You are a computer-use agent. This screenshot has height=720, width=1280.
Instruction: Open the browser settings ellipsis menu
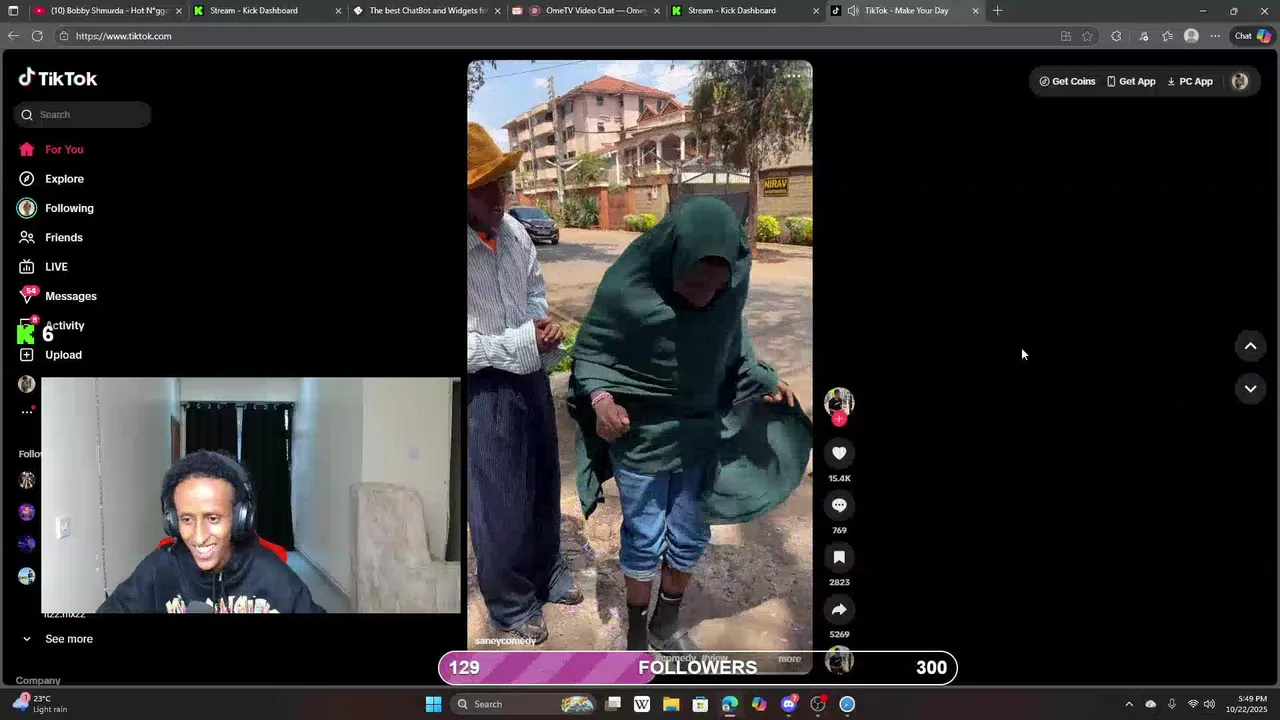[1215, 36]
